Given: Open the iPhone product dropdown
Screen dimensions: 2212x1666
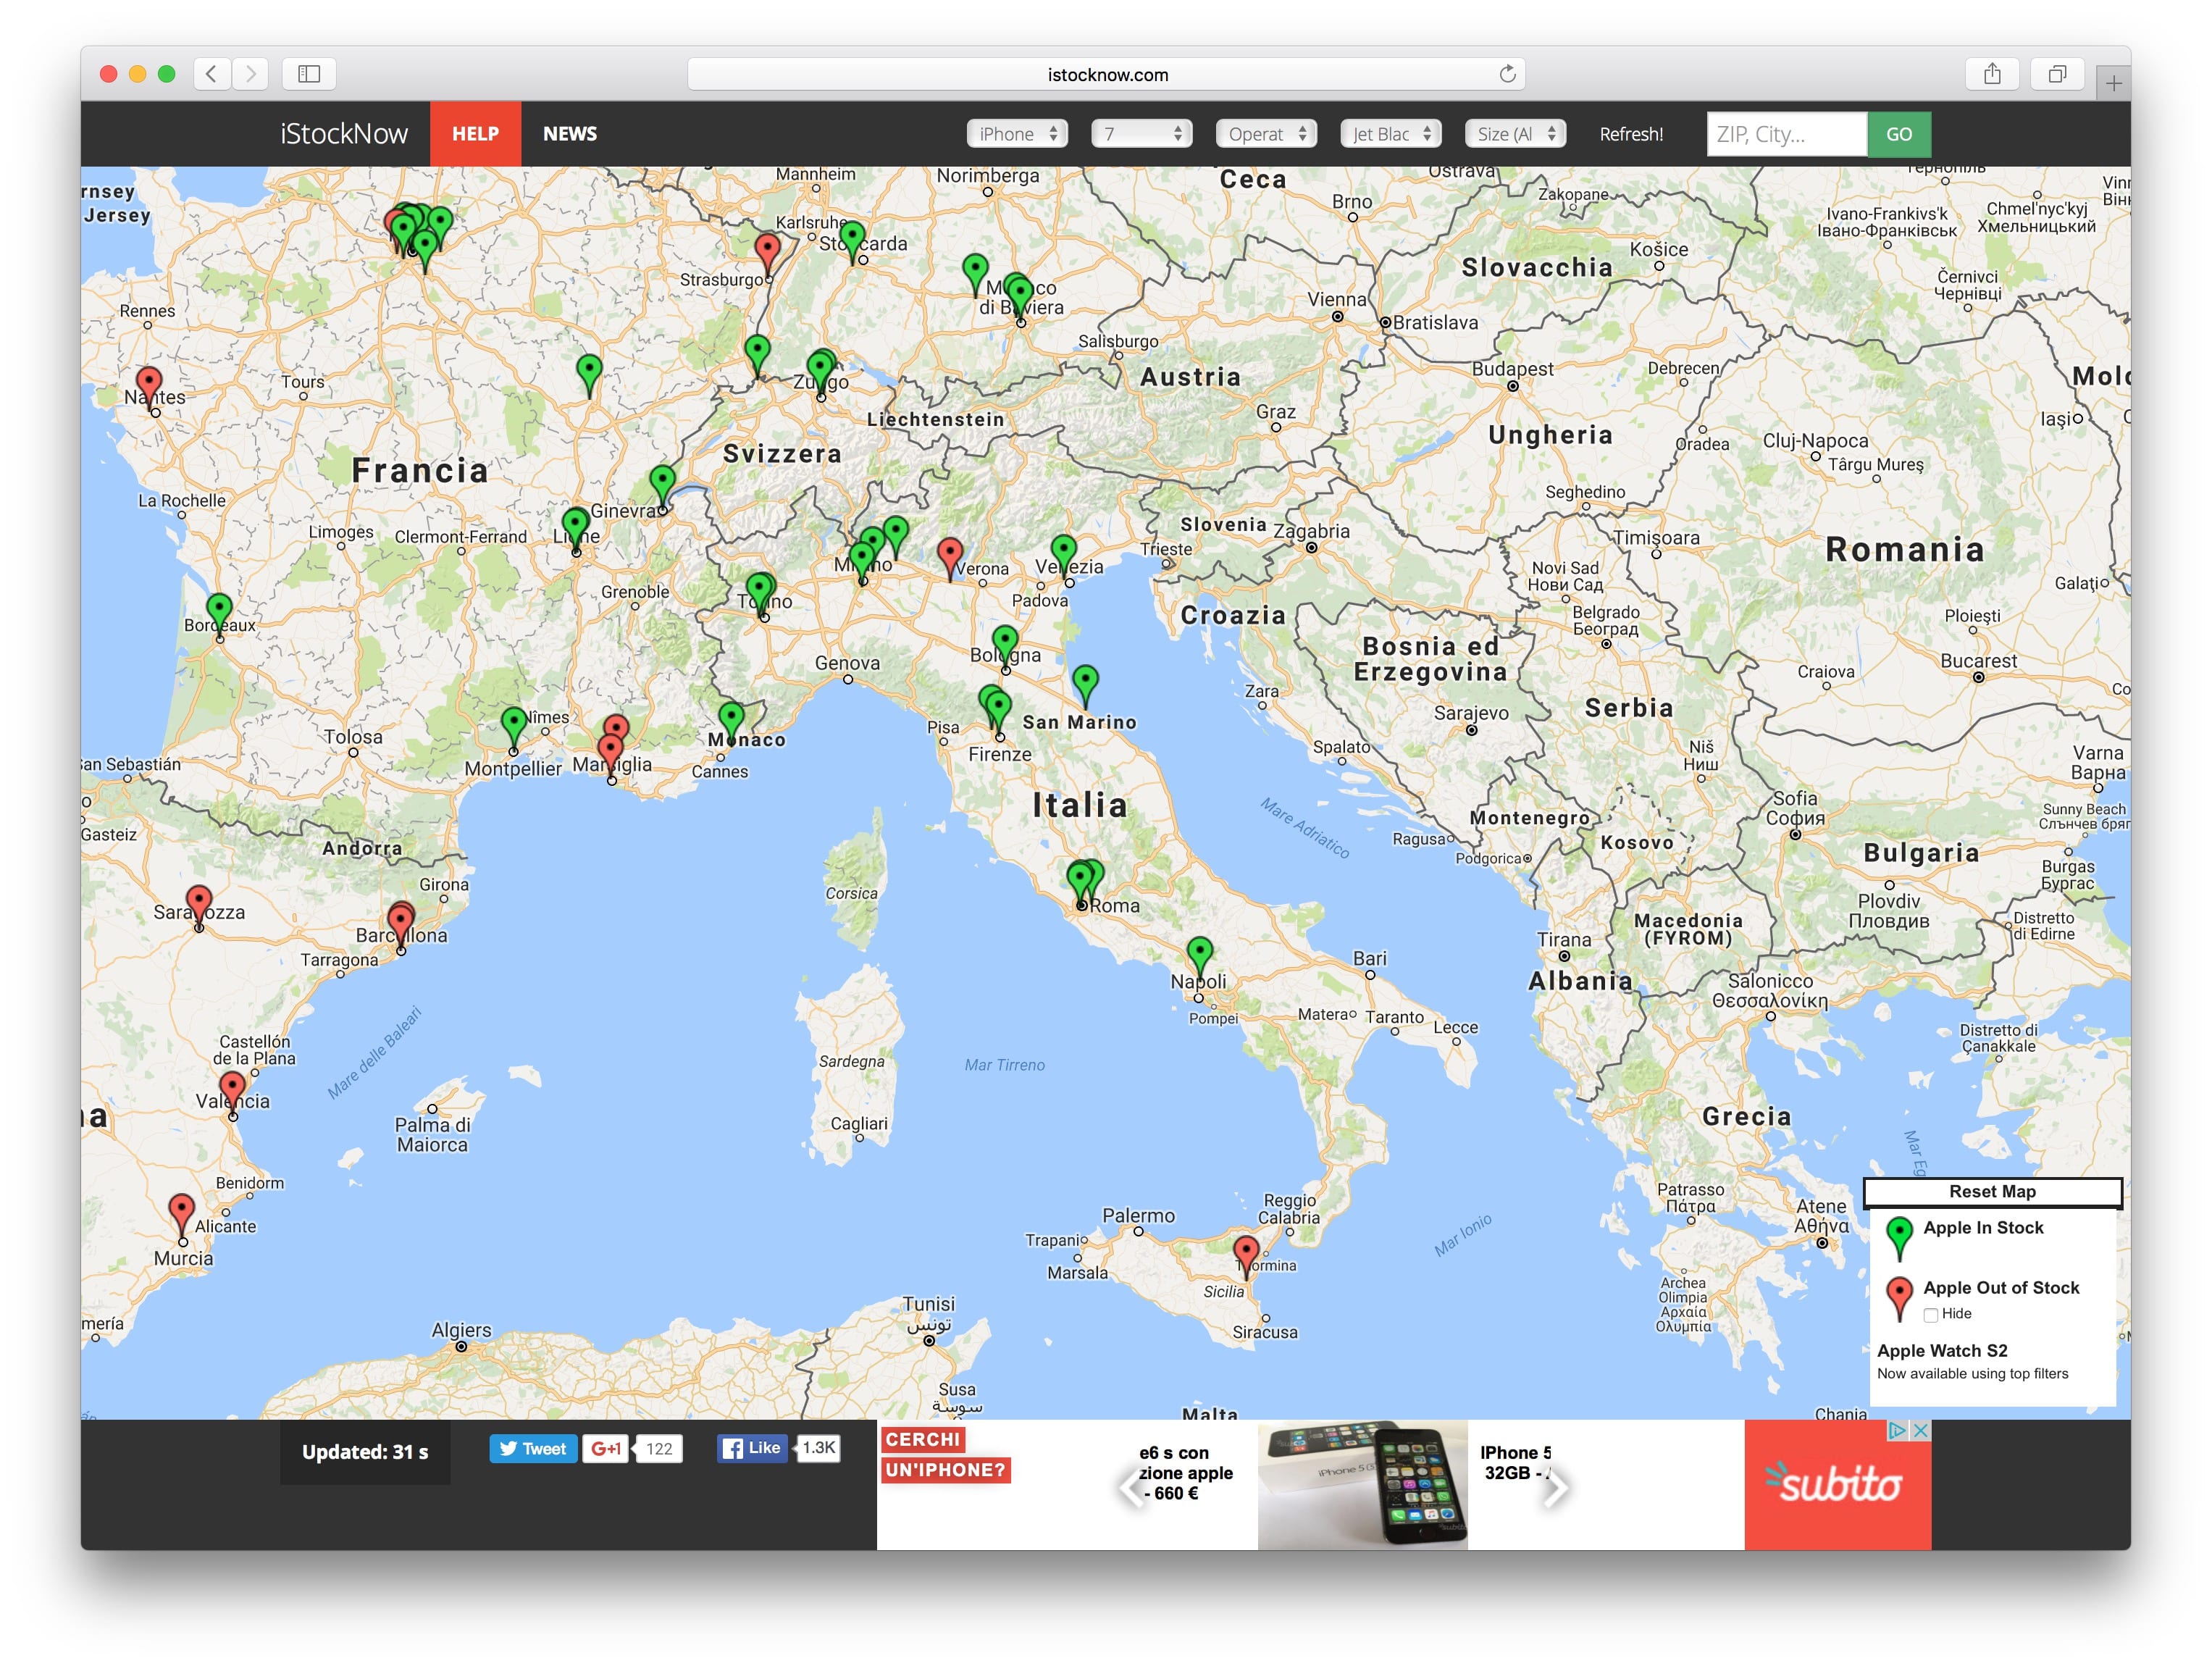Looking at the screenshot, I should pyautogui.click(x=1016, y=134).
